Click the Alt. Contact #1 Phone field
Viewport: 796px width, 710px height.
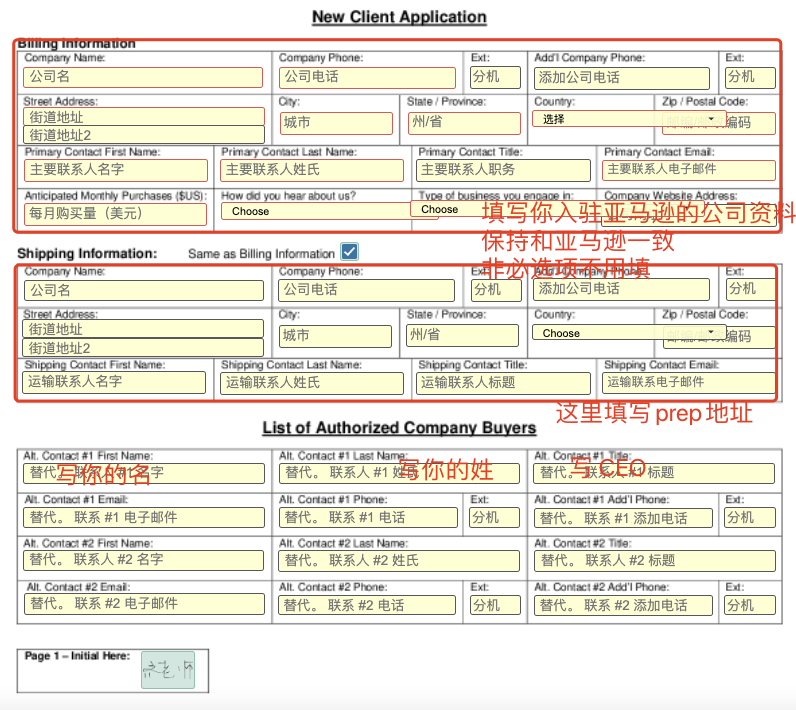pyautogui.click(x=368, y=518)
